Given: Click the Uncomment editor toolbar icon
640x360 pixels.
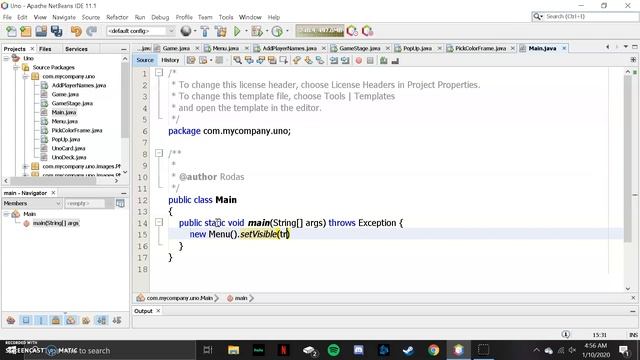Looking at the screenshot, I should (x=395, y=60).
